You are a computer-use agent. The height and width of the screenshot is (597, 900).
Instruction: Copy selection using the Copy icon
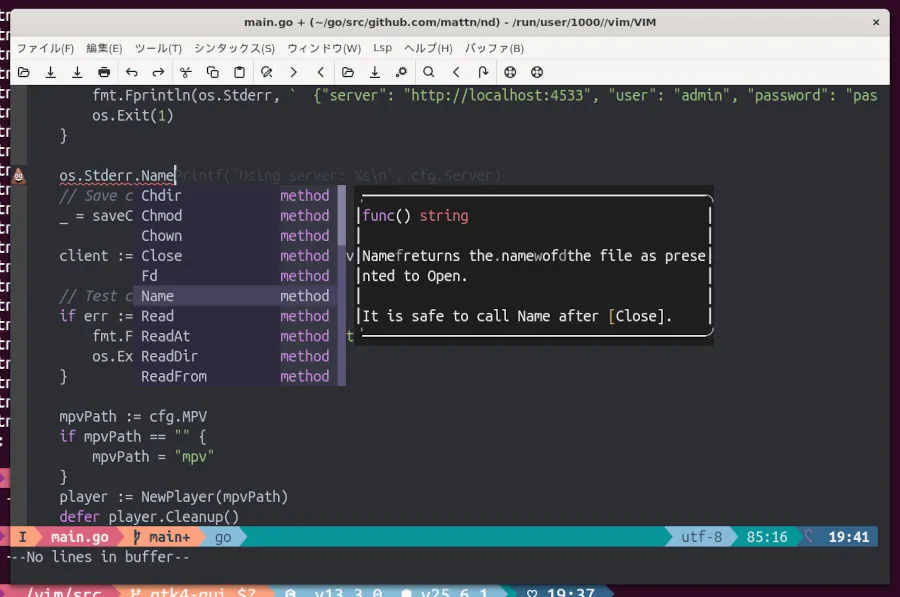(x=212, y=72)
